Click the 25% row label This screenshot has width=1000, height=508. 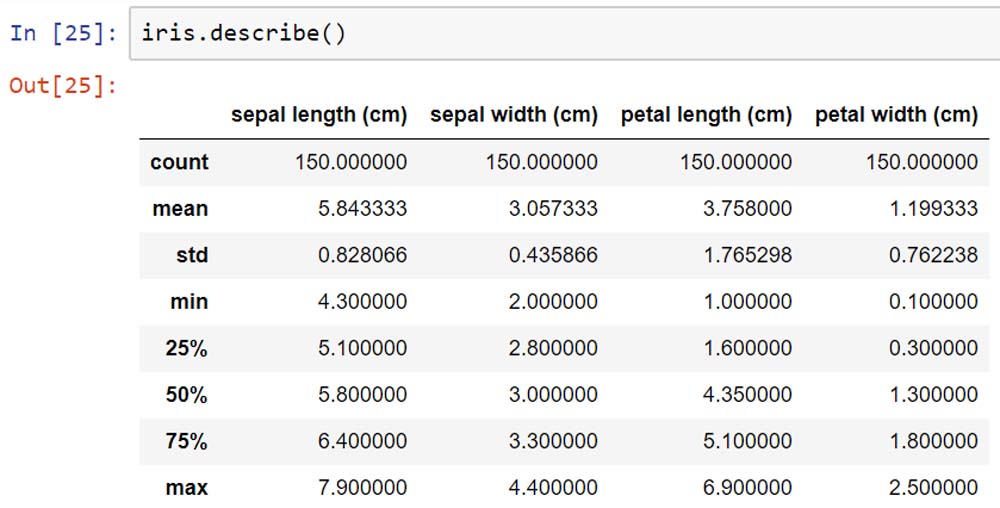[x=186, y=349]
